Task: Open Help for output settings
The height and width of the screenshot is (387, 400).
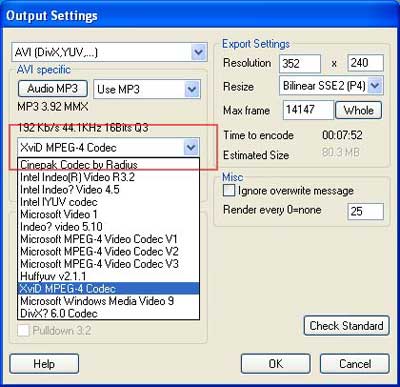Action: (44, 364)
